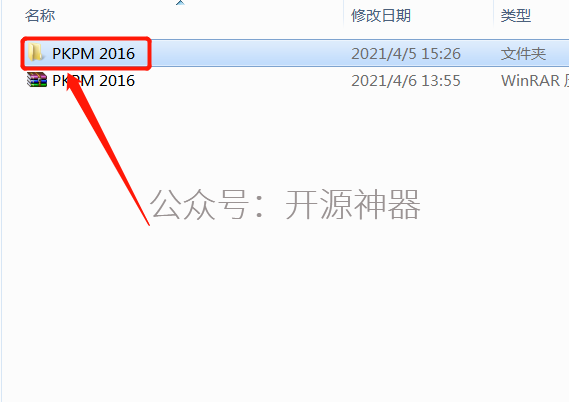Click divider between 名称 and 修改日期 headers
This screenshot has width=569, height=402.
344,14
